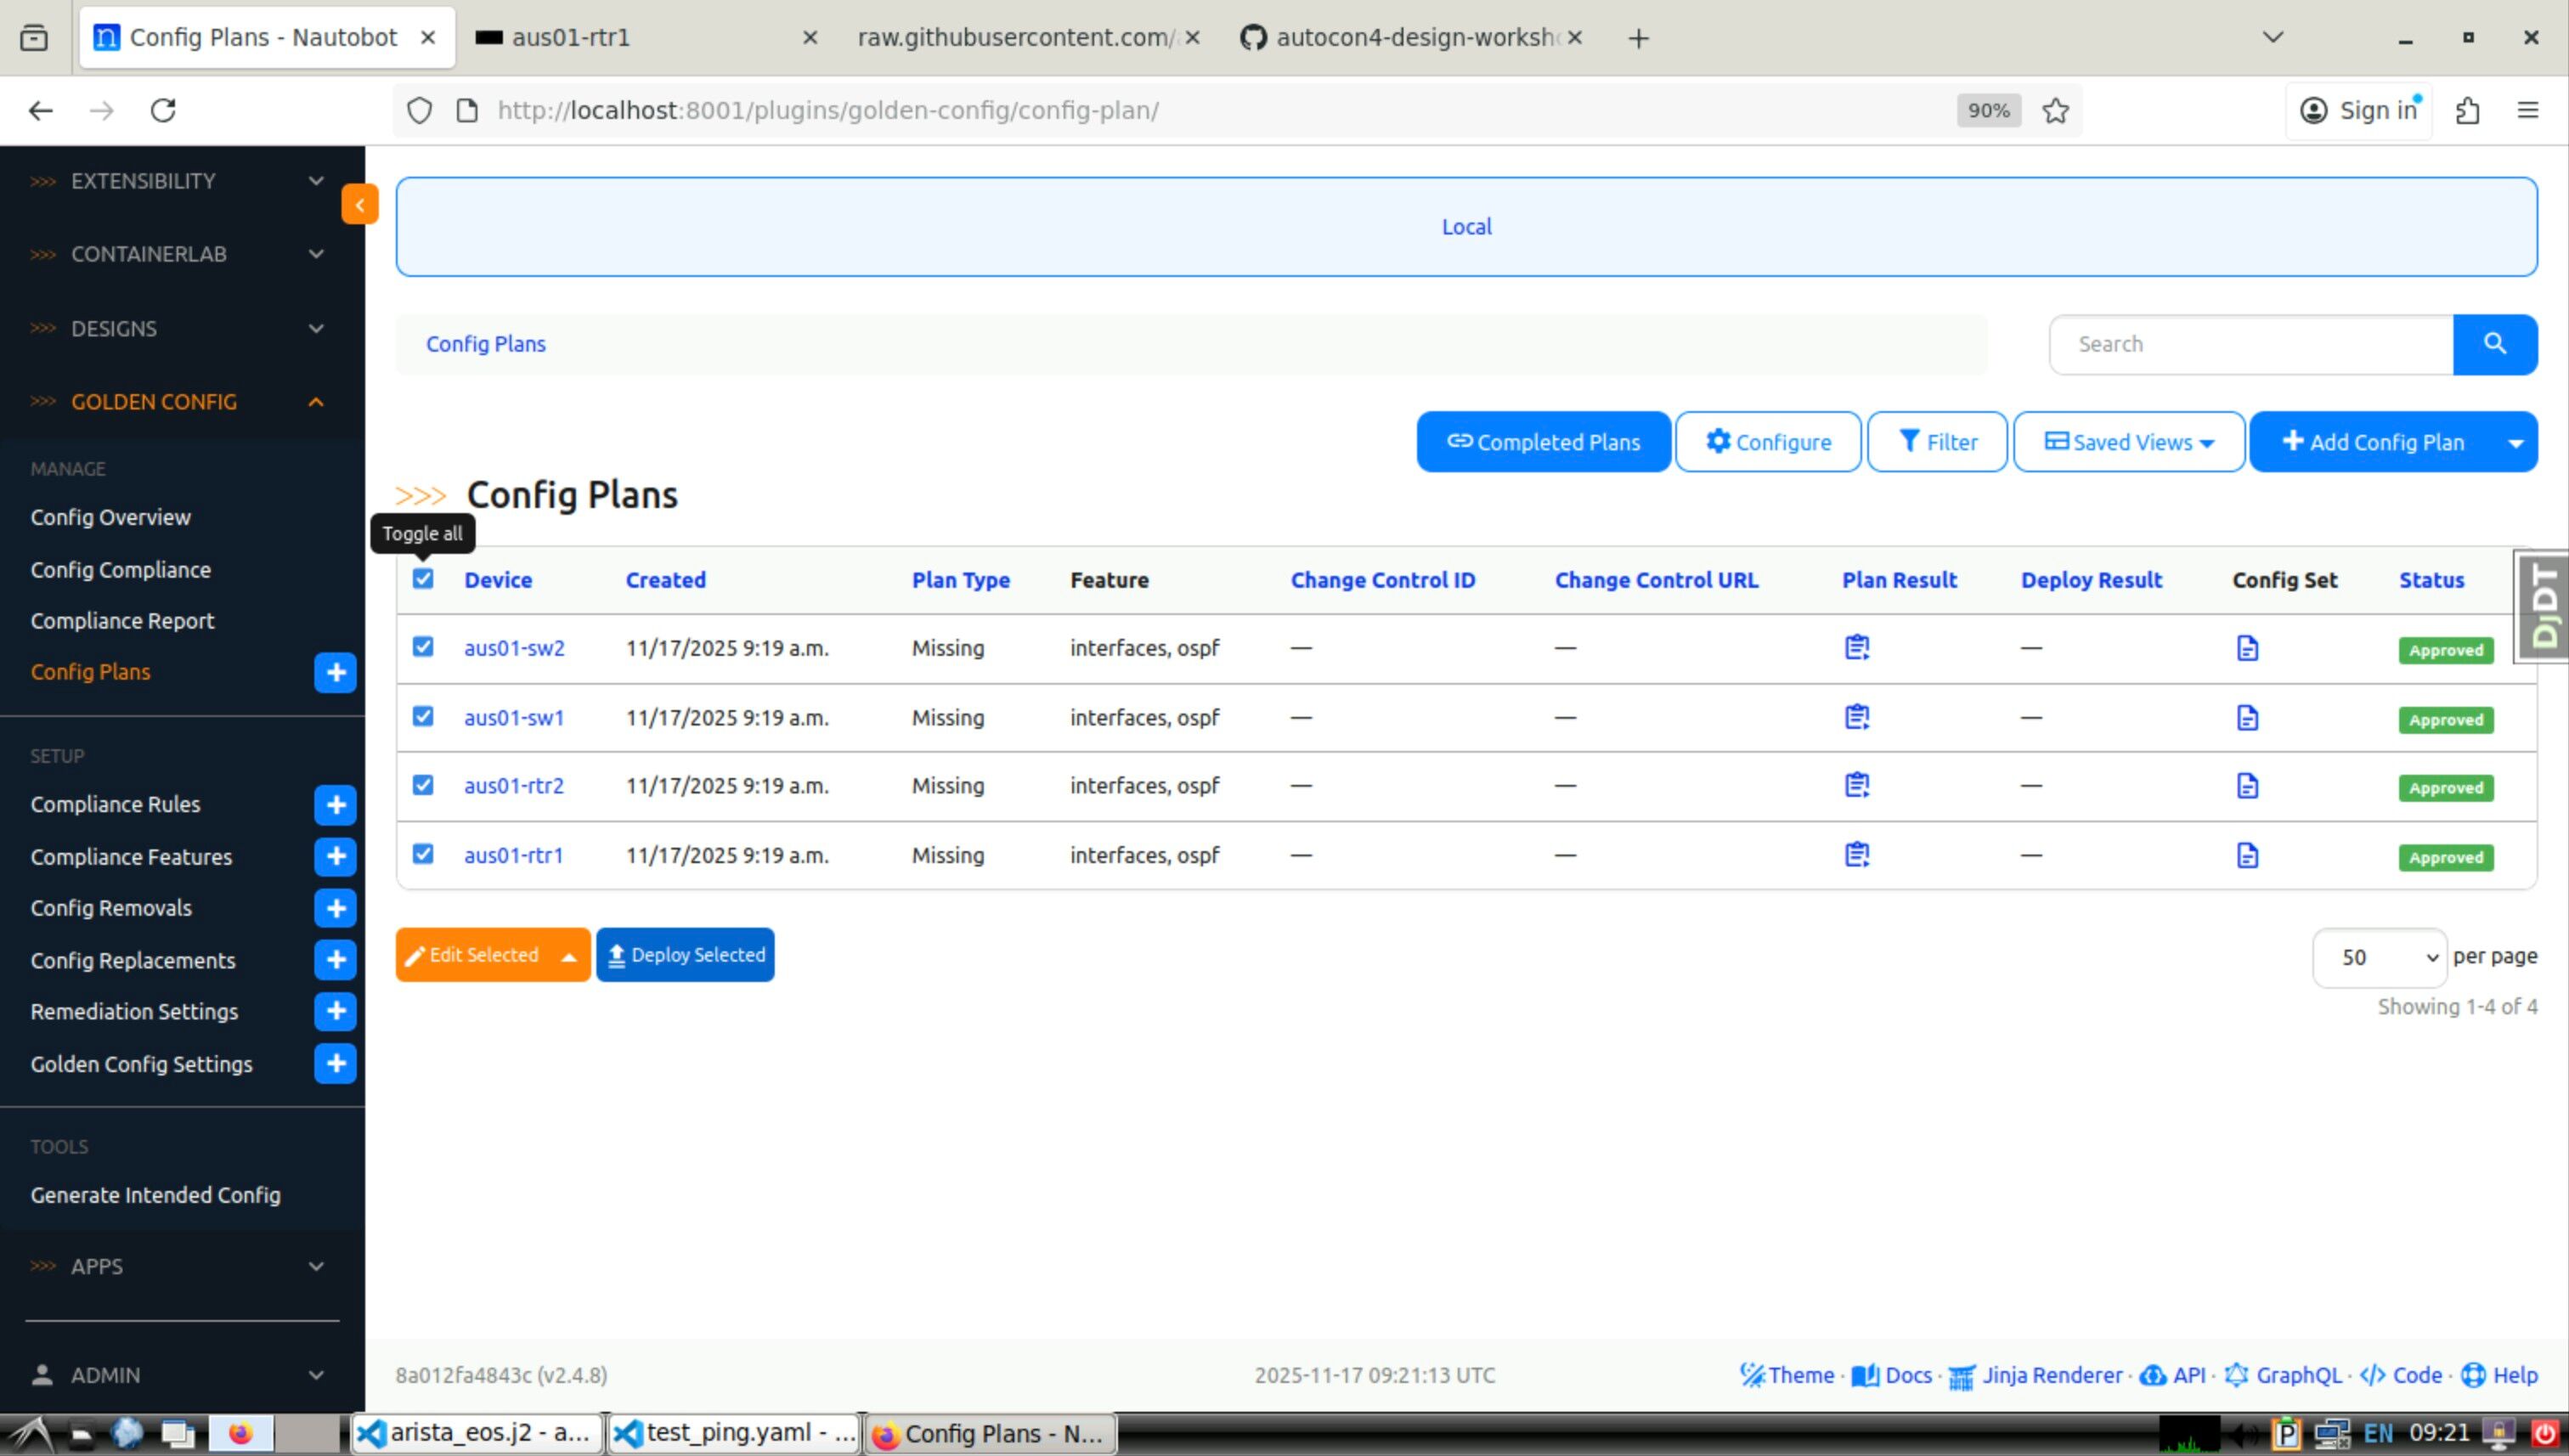Image resolution: width=2569 pixels, height=1456 pixels.
Task: Open the aus01-sw2 device link
Action: pos(514,648)
